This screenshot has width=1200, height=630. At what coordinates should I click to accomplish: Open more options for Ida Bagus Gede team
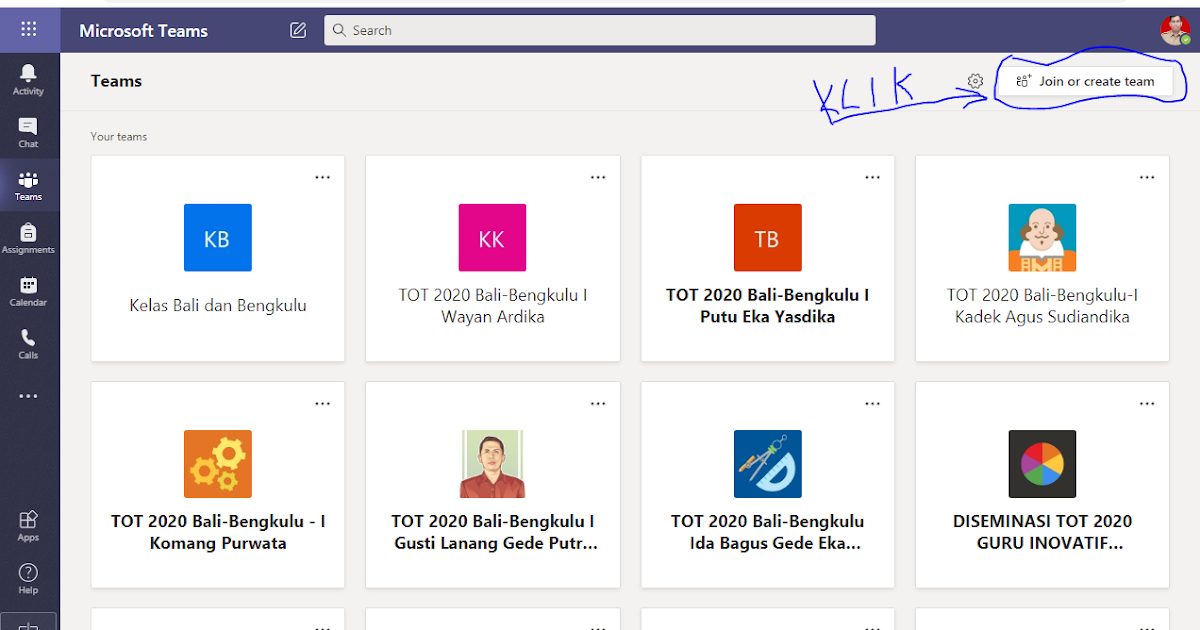[872, 403]
